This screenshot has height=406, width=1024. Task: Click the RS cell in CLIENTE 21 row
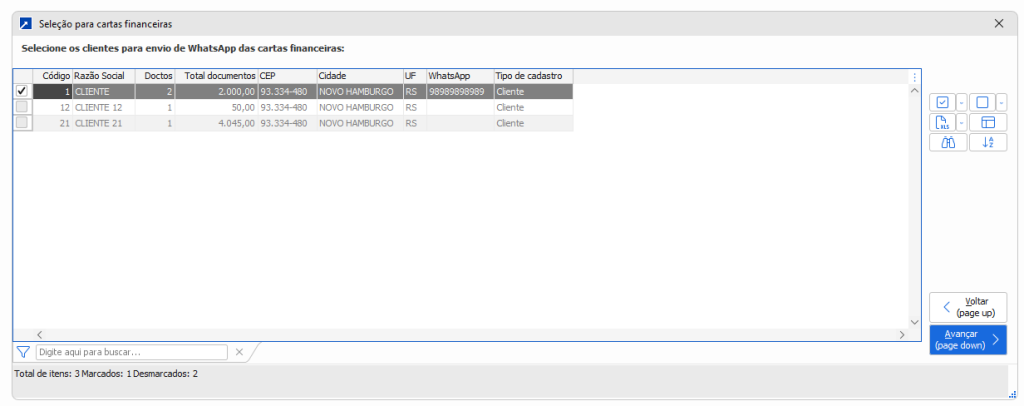click(x=415, y=123)
